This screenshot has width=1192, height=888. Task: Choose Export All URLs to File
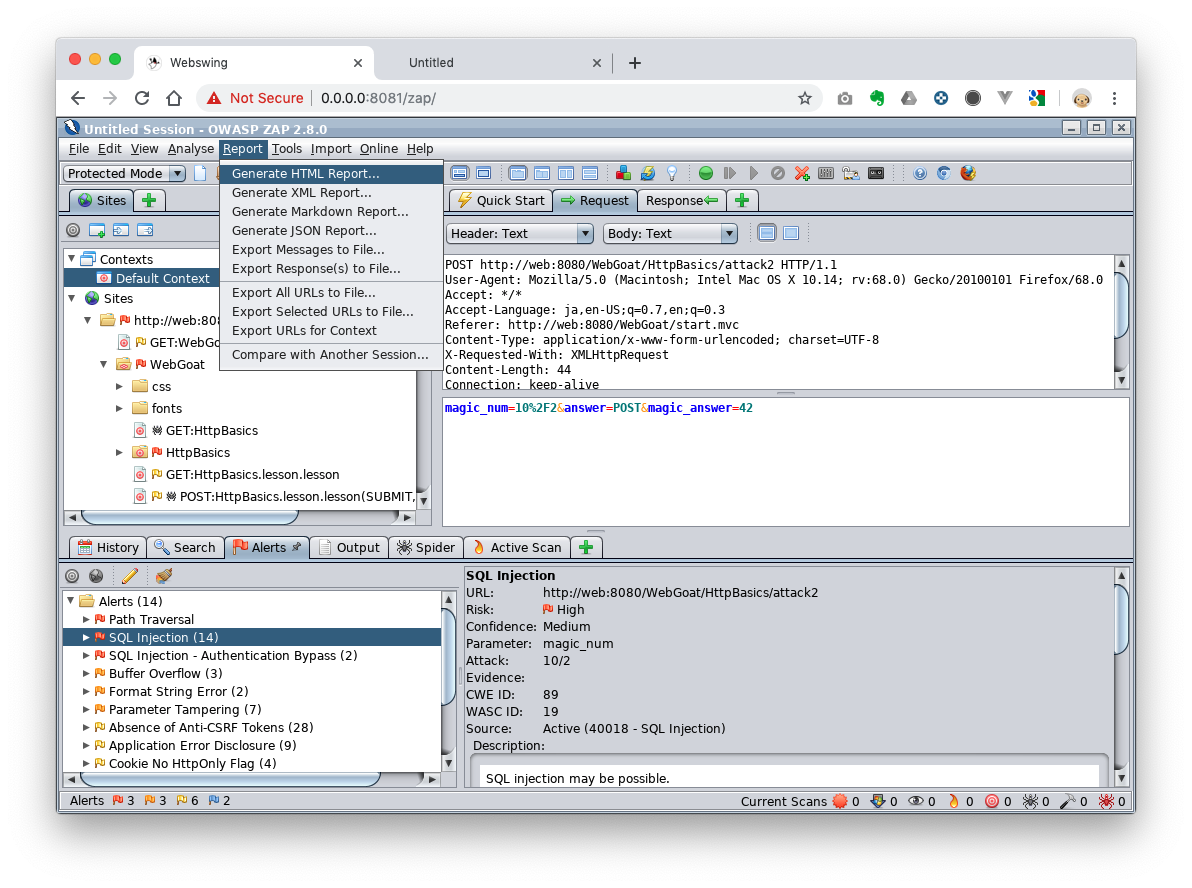pyautogui.click(x=331, y=293)
